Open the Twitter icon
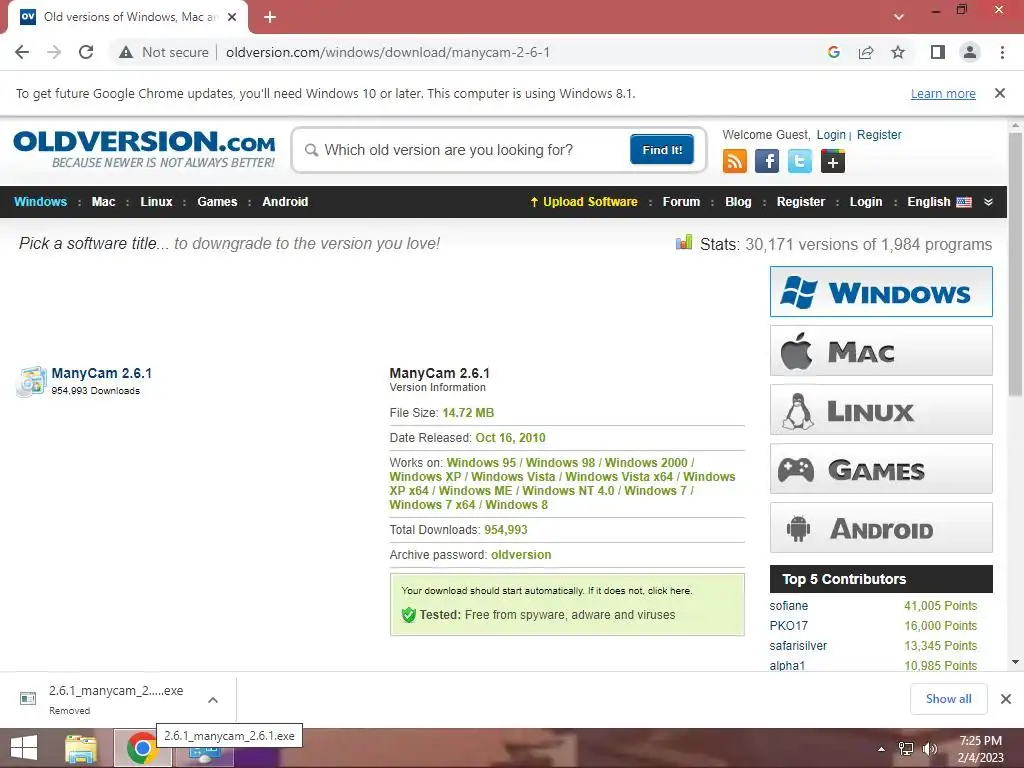Screen dimensions: 1024x768 799,161
